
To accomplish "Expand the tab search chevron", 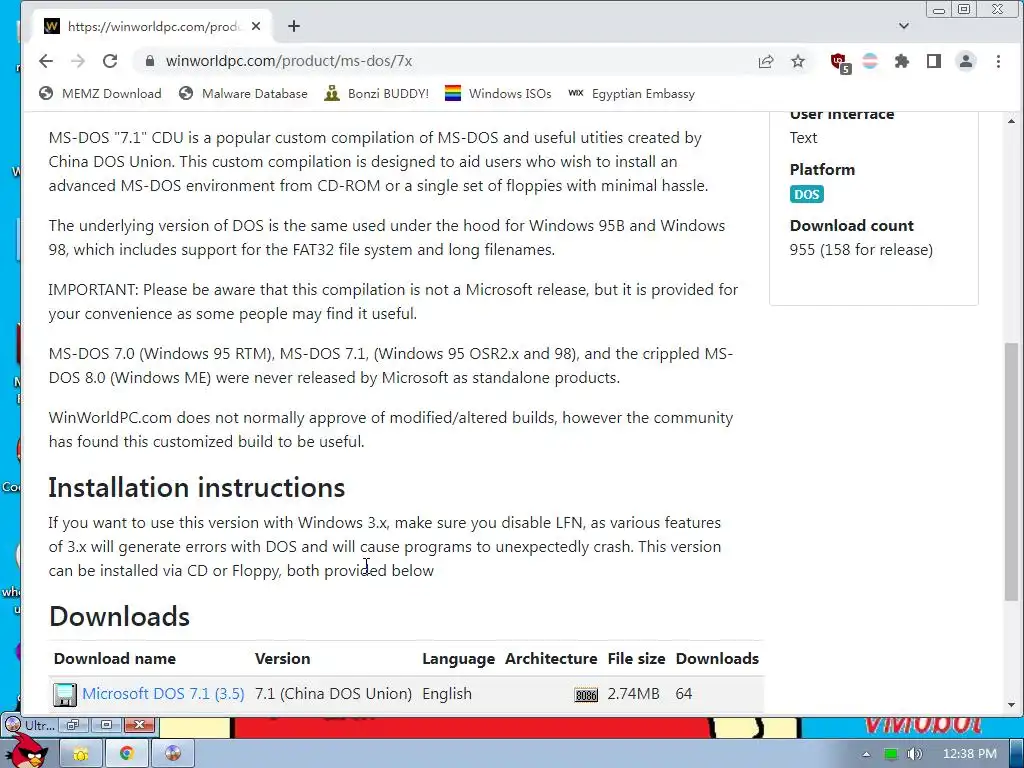I will pyautogui.click(x=904, y=26).
